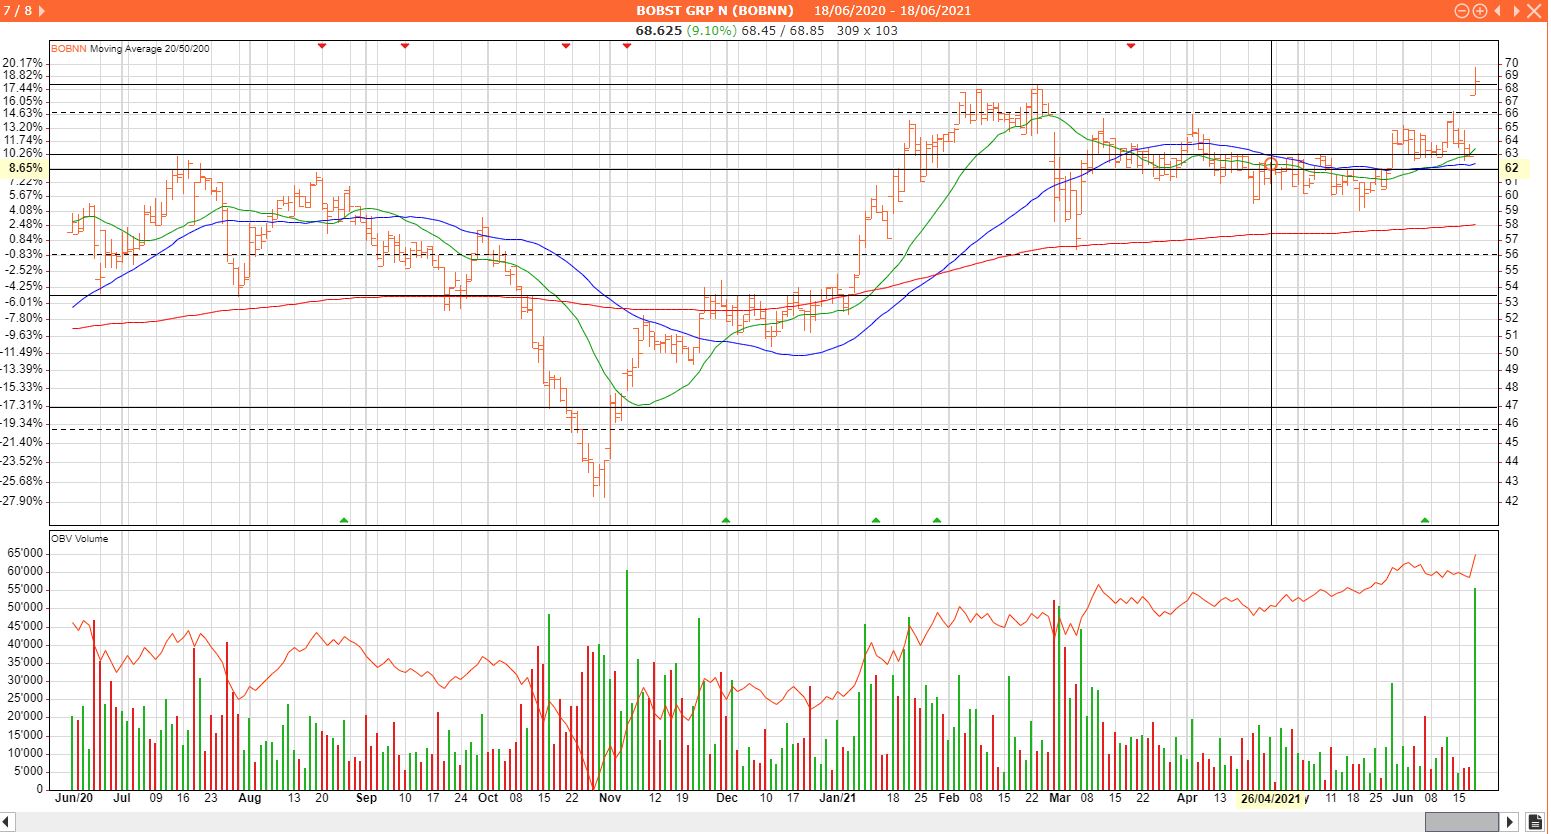Image resolution: width=1551 pixels, height=834 pixels.
Task: Click the green arrow marker near June
Action: [1425, 520]
